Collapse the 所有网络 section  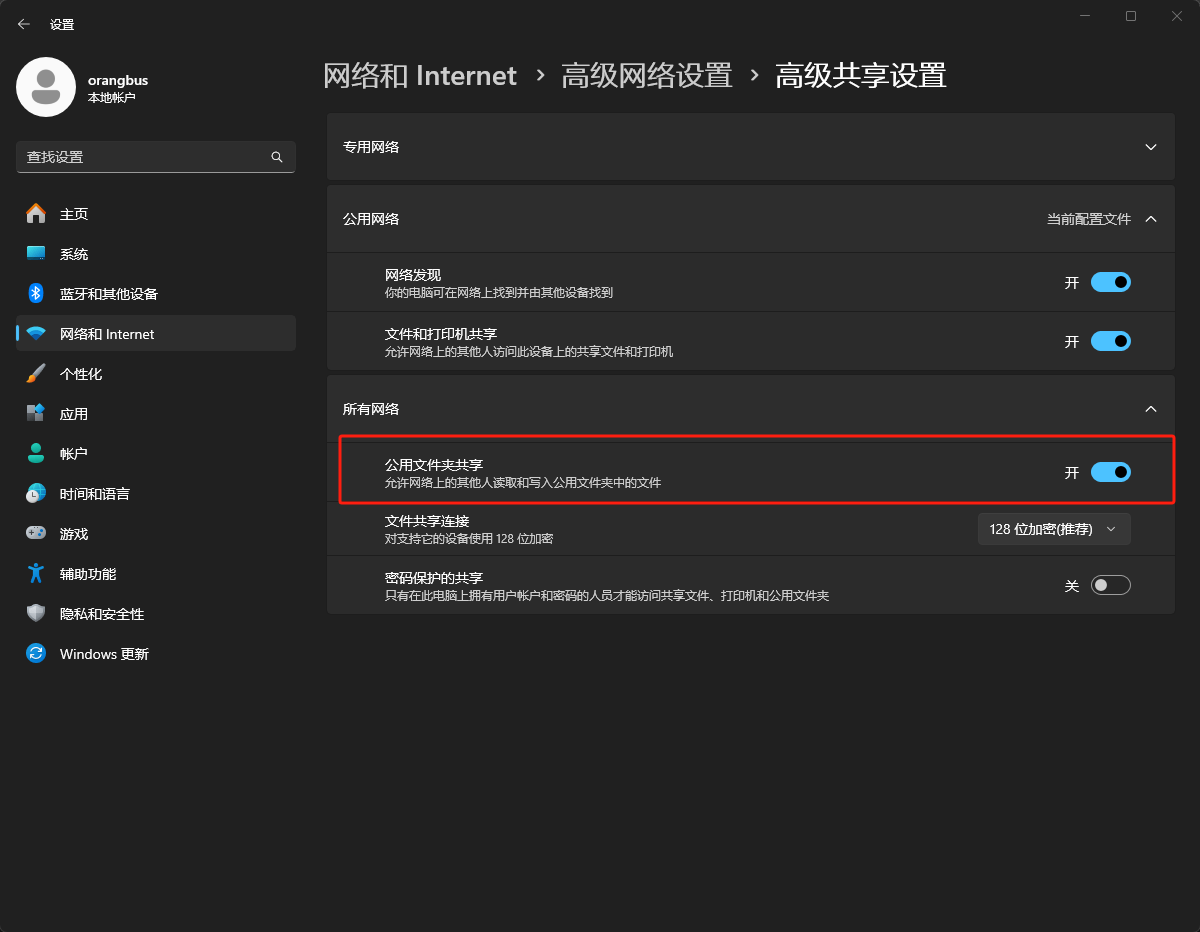1150,409
